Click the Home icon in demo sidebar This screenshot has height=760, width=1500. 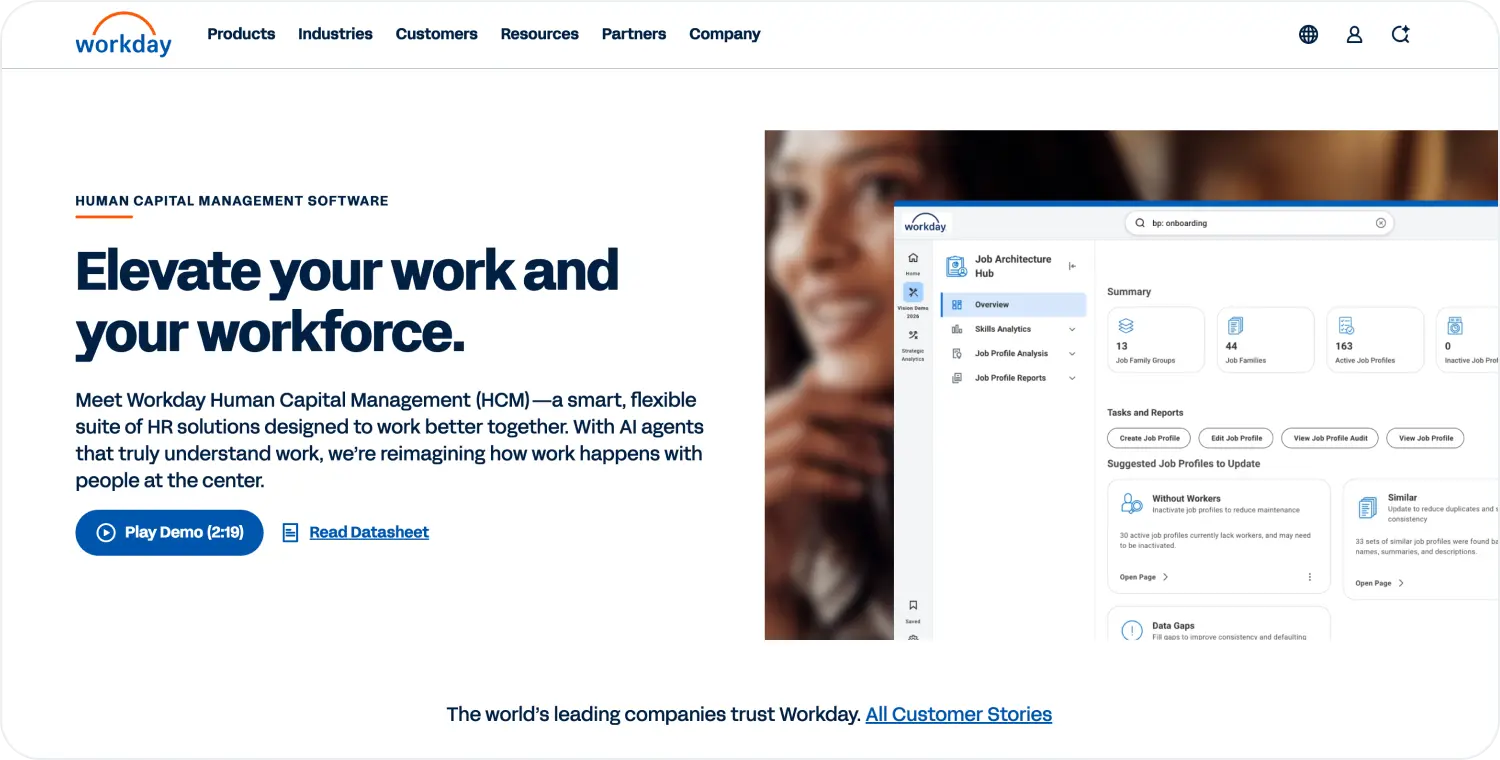click(x=913, y=258)
